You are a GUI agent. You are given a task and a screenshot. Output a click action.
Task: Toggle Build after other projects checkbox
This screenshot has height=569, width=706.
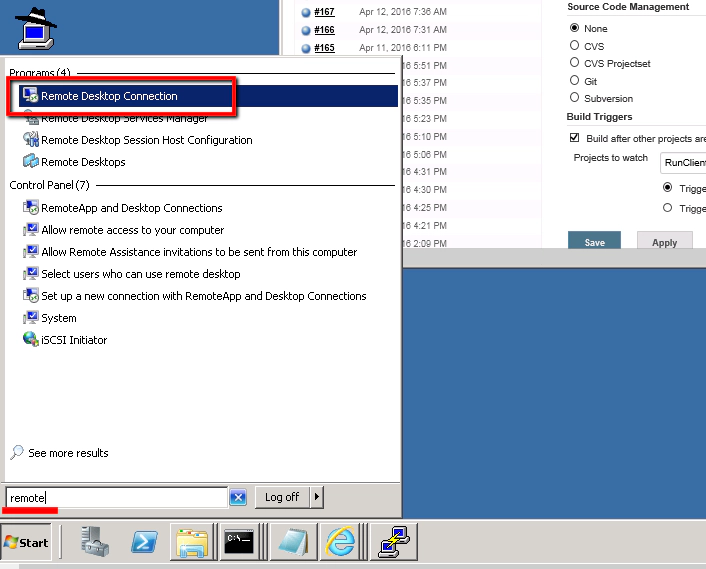pos(575,138)
